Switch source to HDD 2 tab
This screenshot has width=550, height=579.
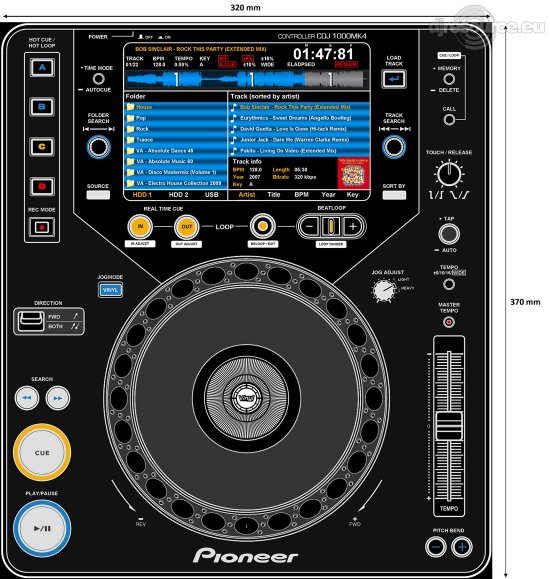pyautogui.click(x=178, y=195)
